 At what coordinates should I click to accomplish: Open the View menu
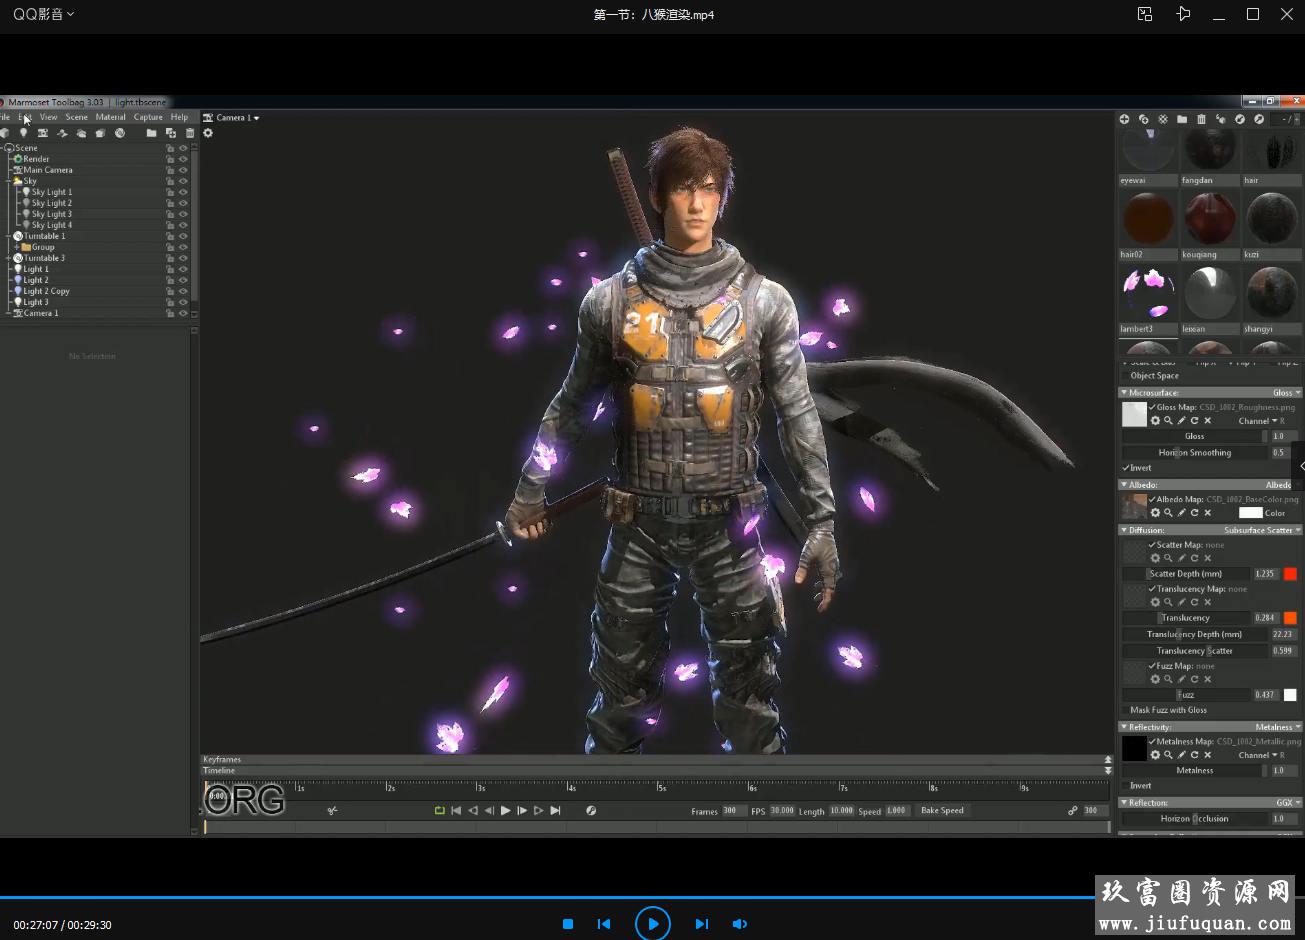point(48,117)
